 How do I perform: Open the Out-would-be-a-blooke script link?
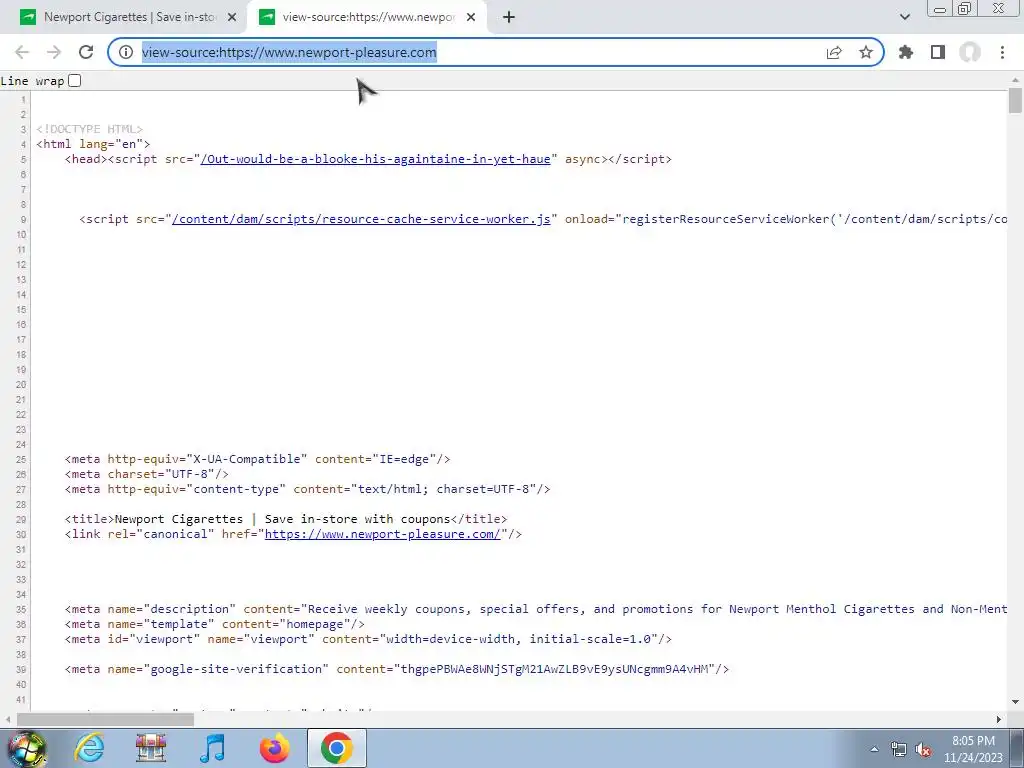[x=376, y=159]
